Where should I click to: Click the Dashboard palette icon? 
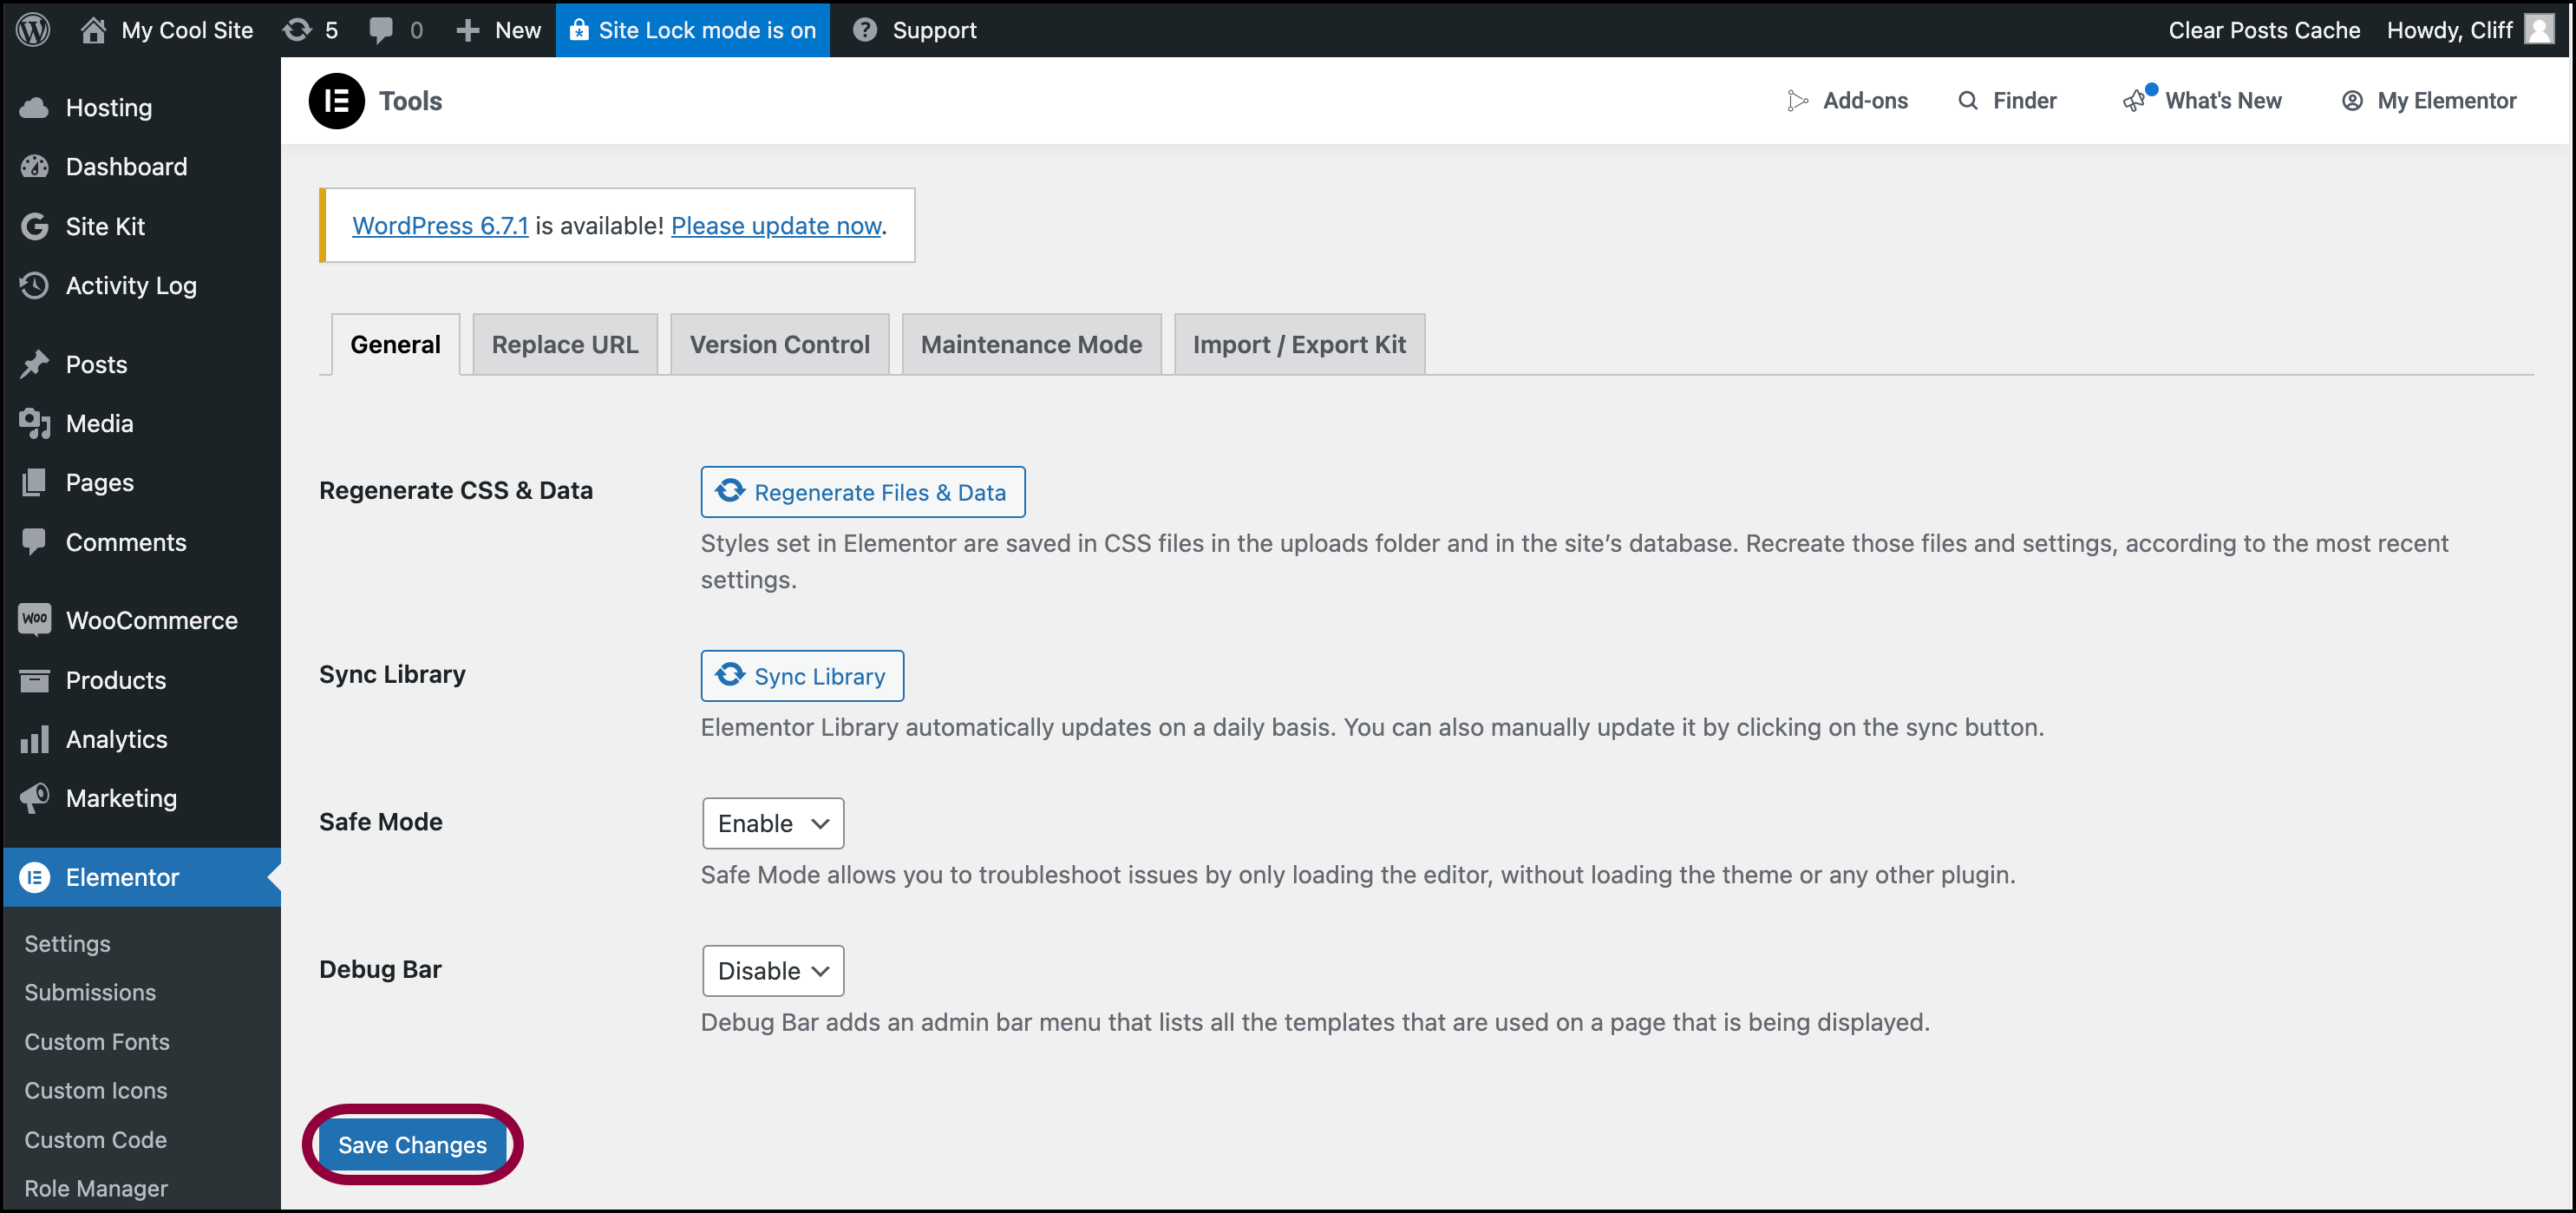(35, 167)
